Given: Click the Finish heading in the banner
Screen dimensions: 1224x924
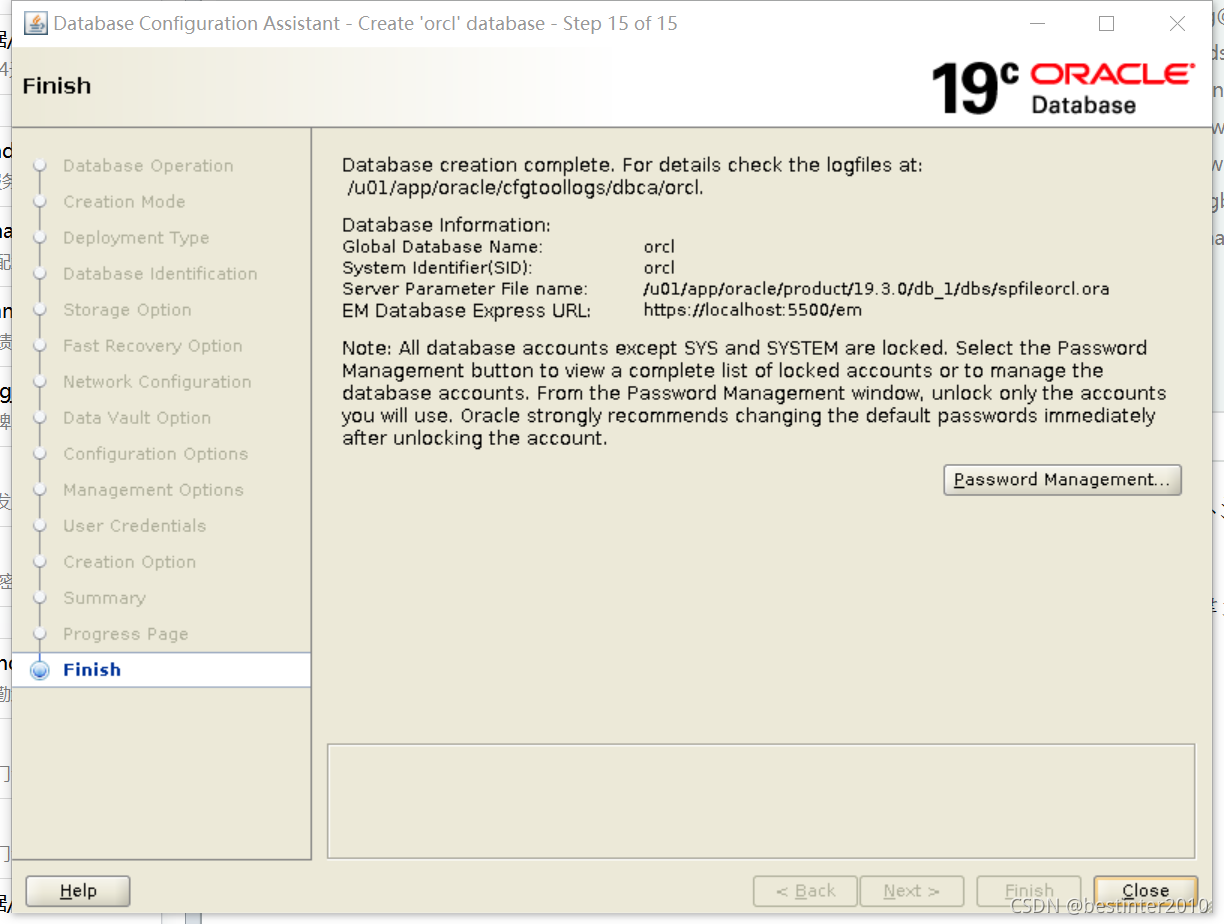Looking at the screenshot, I should click(56, 86).
